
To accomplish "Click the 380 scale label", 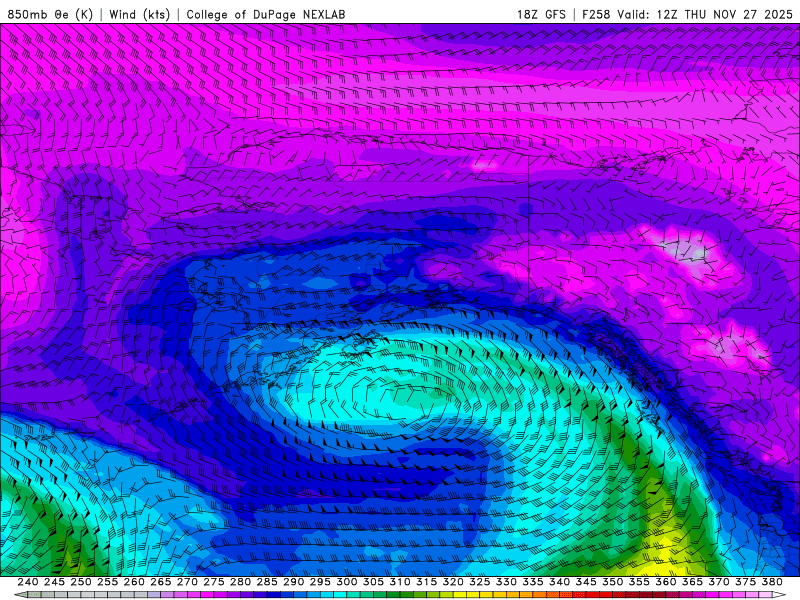I will point(772,582).
